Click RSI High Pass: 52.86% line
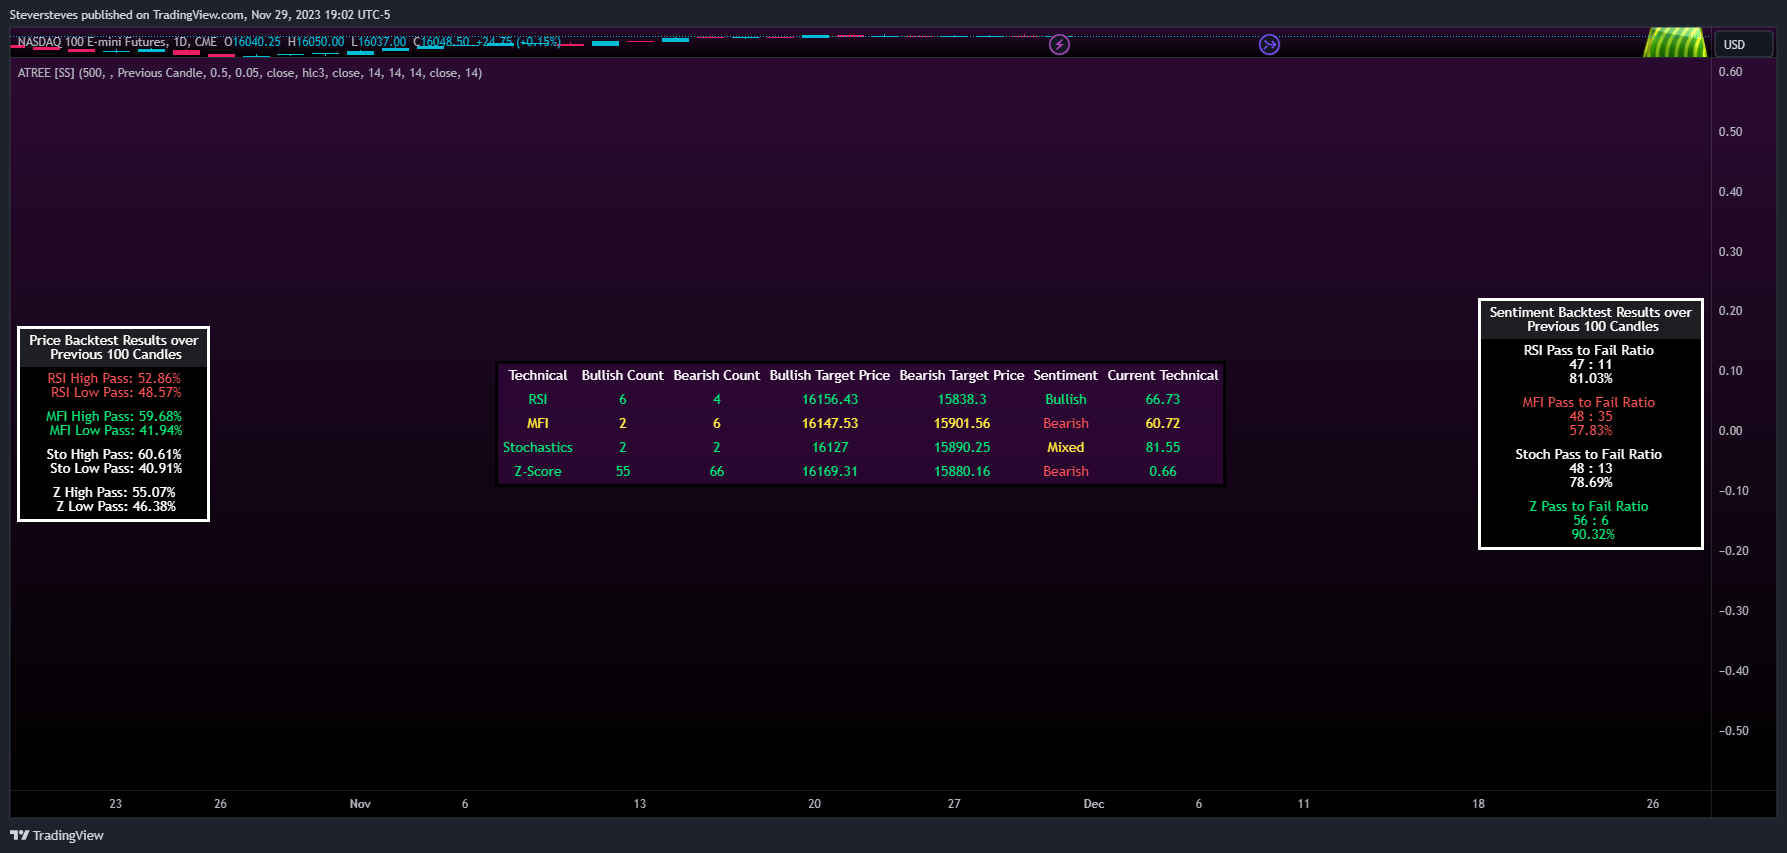Viewport: 1787px width, 853px height. 114,378
